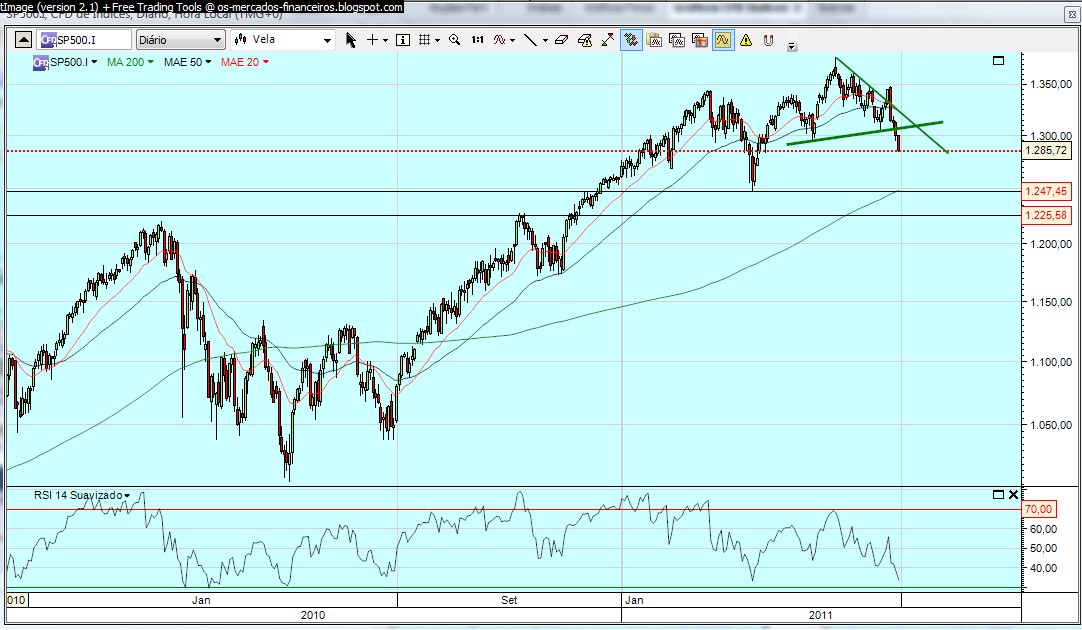
Task: Select the eraser tool
Action: pyautogui.click(x=561, y=40)
